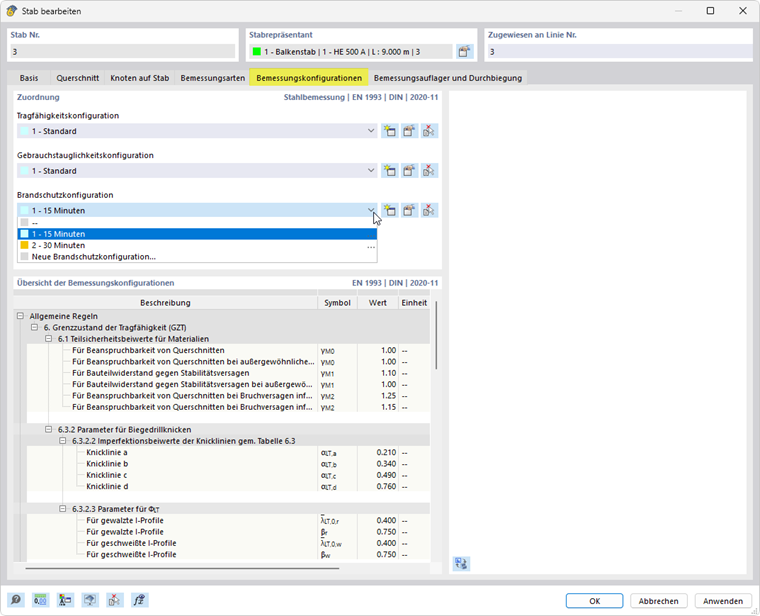Screen dimensions: 760x616
Task: Click the Anwenden button
Action: pyautogui.click(x=723, y=601)
